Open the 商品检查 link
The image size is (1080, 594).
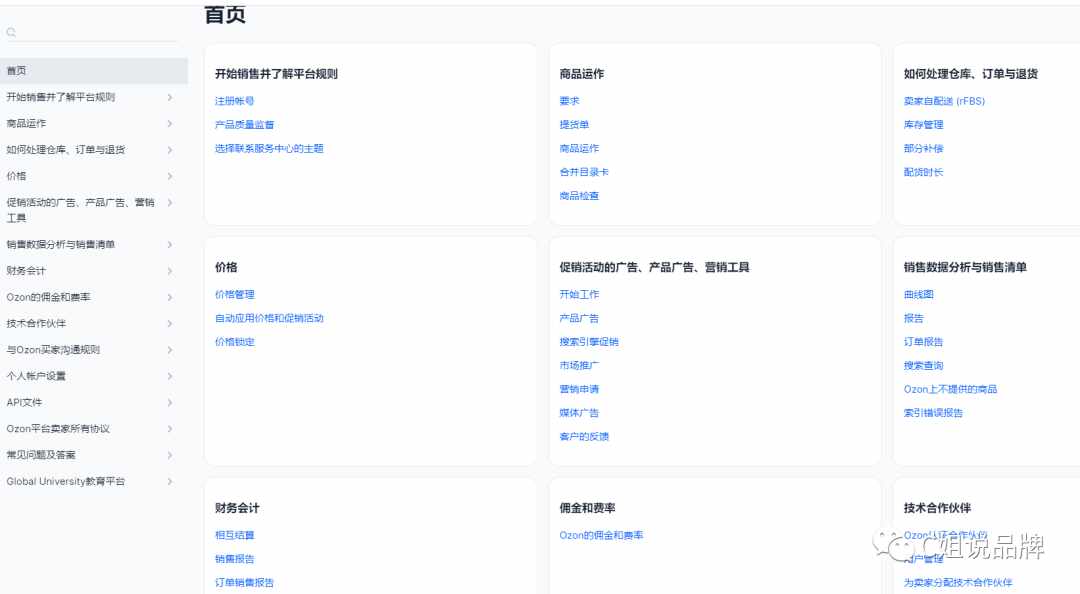(x=579, y=196)
